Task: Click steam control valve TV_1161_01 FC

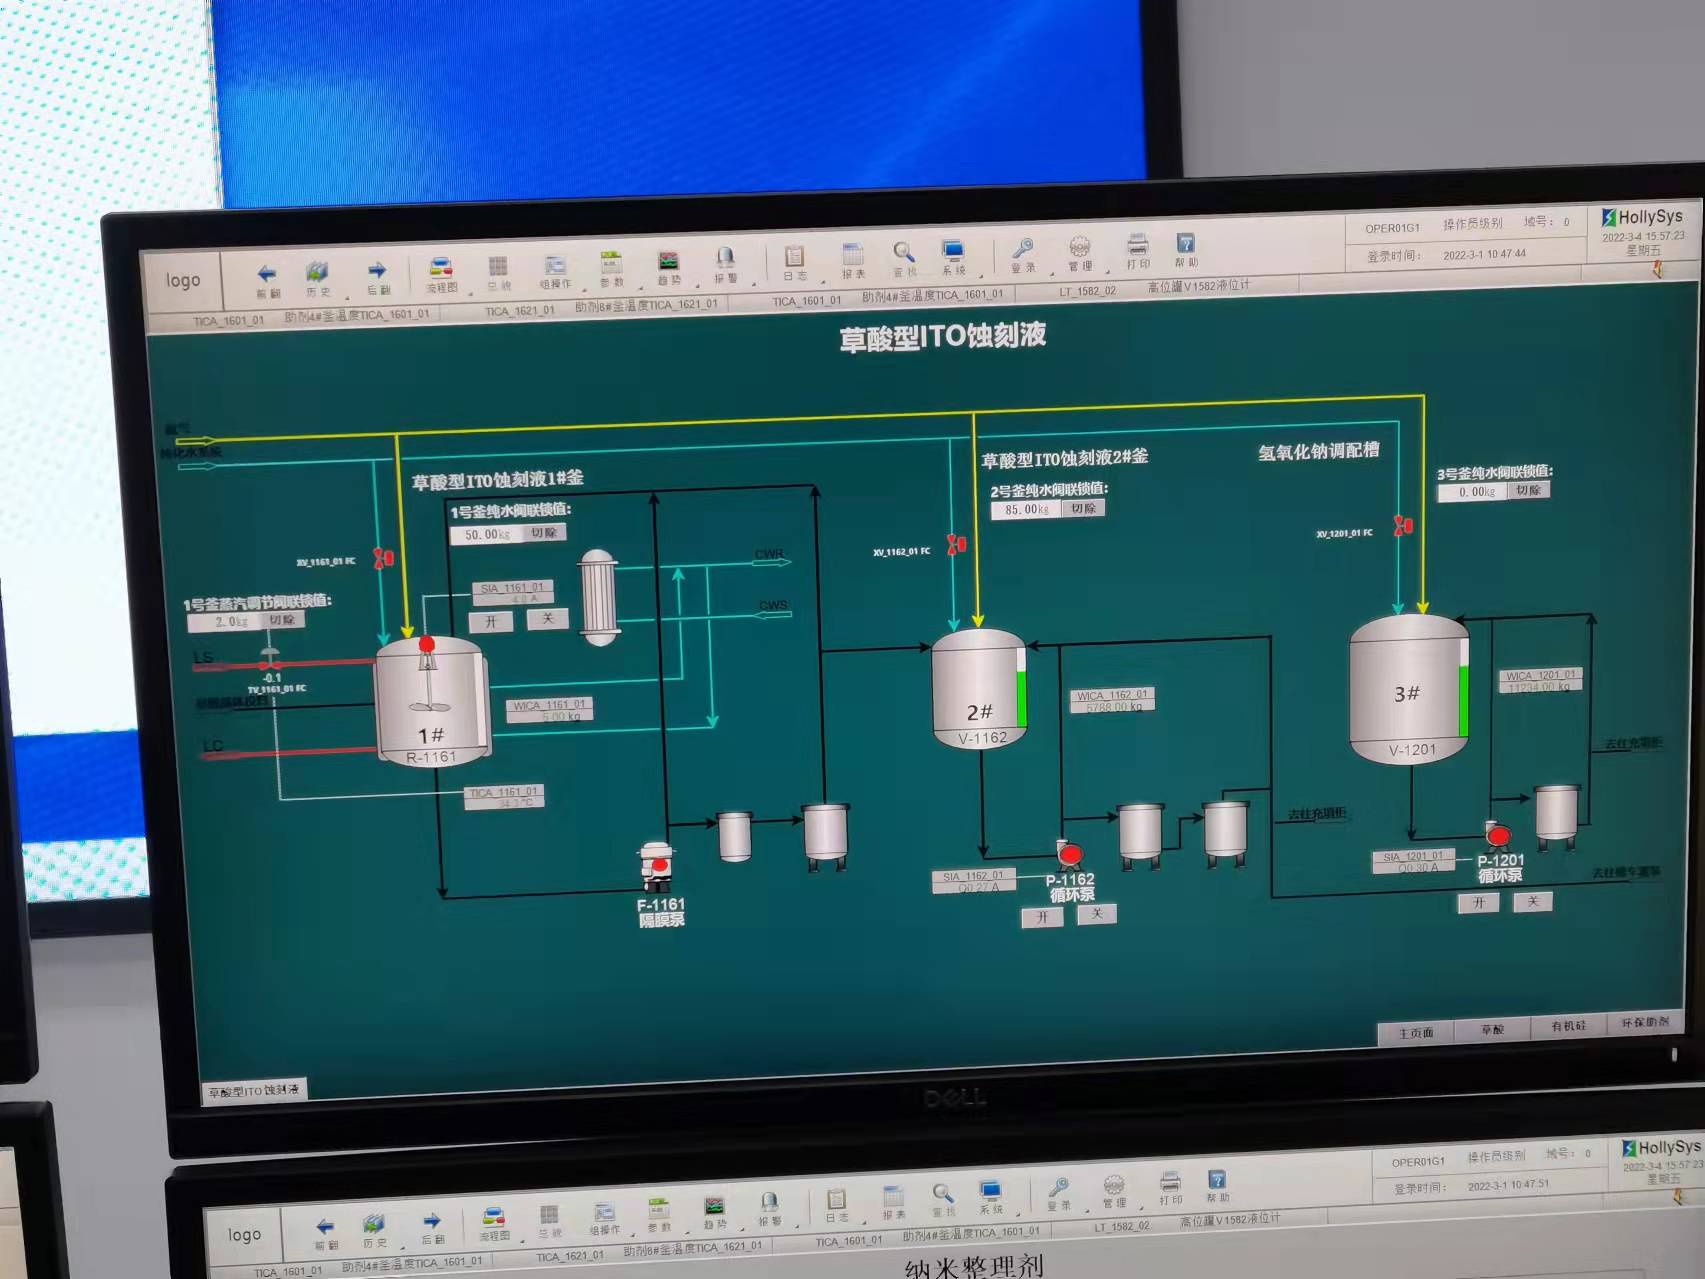Action: (x=270, y=659)
